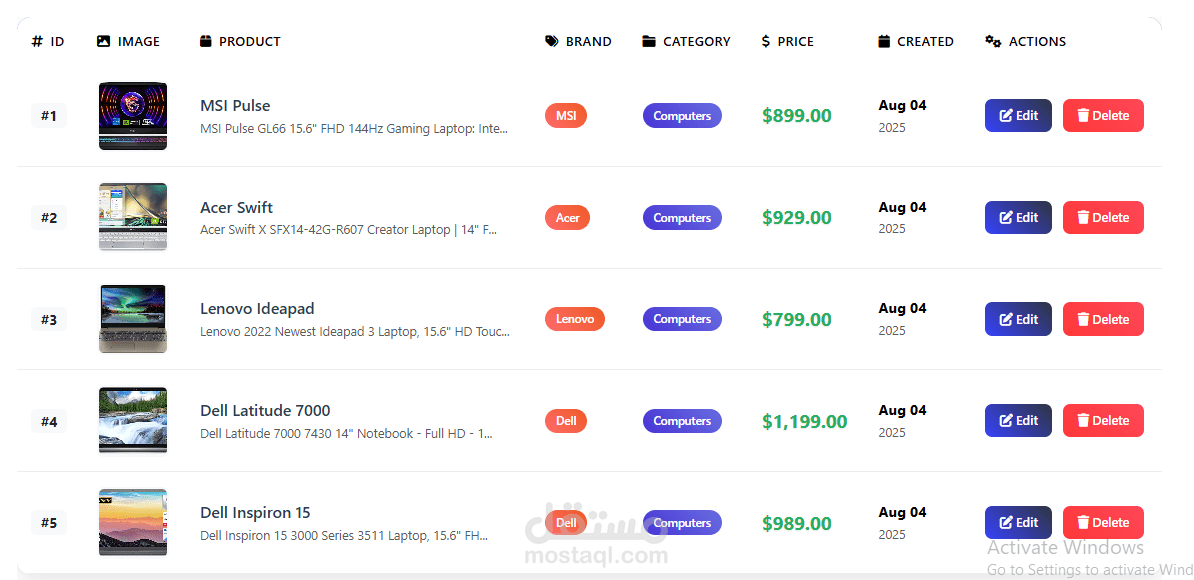The image size is (1194, 580).
Task: Click the Computers badge in Dell Latitude row
Action: [682, 421]
